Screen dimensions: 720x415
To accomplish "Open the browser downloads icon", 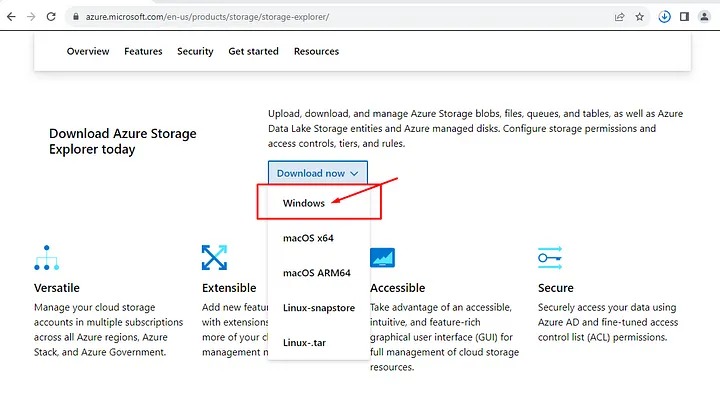I will tap(664, 16).
